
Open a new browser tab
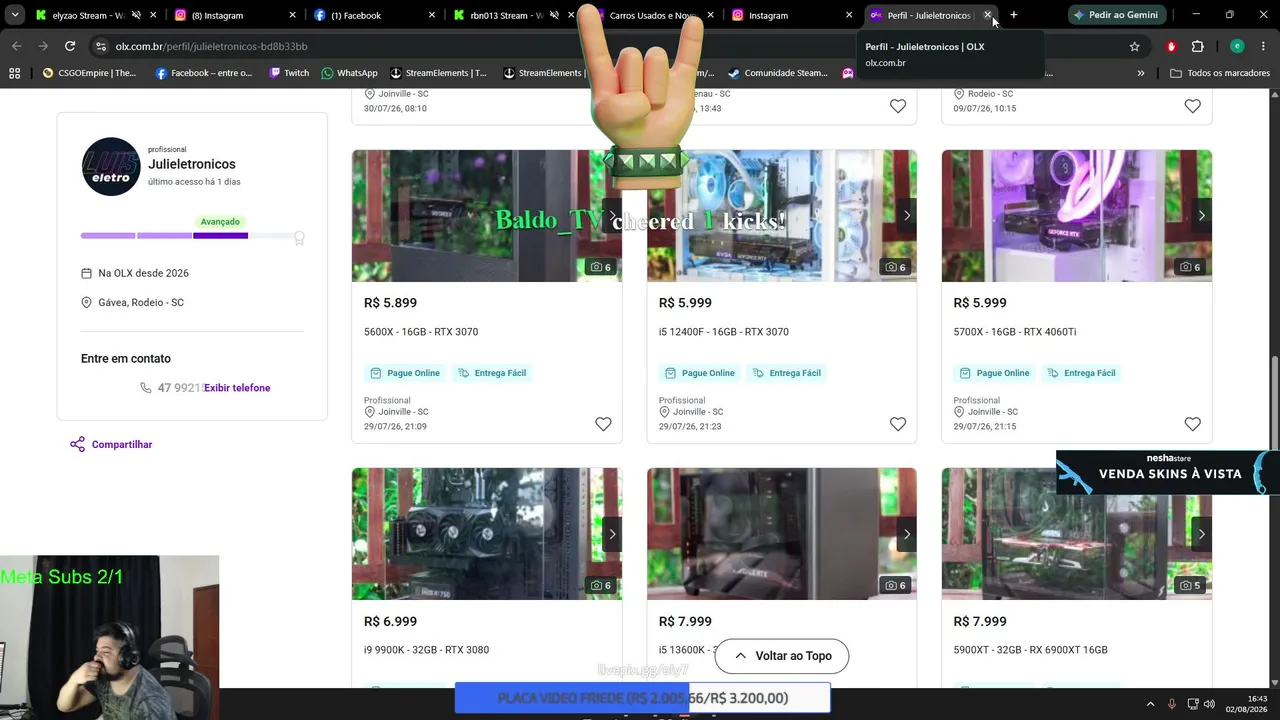coord(1013,15)
